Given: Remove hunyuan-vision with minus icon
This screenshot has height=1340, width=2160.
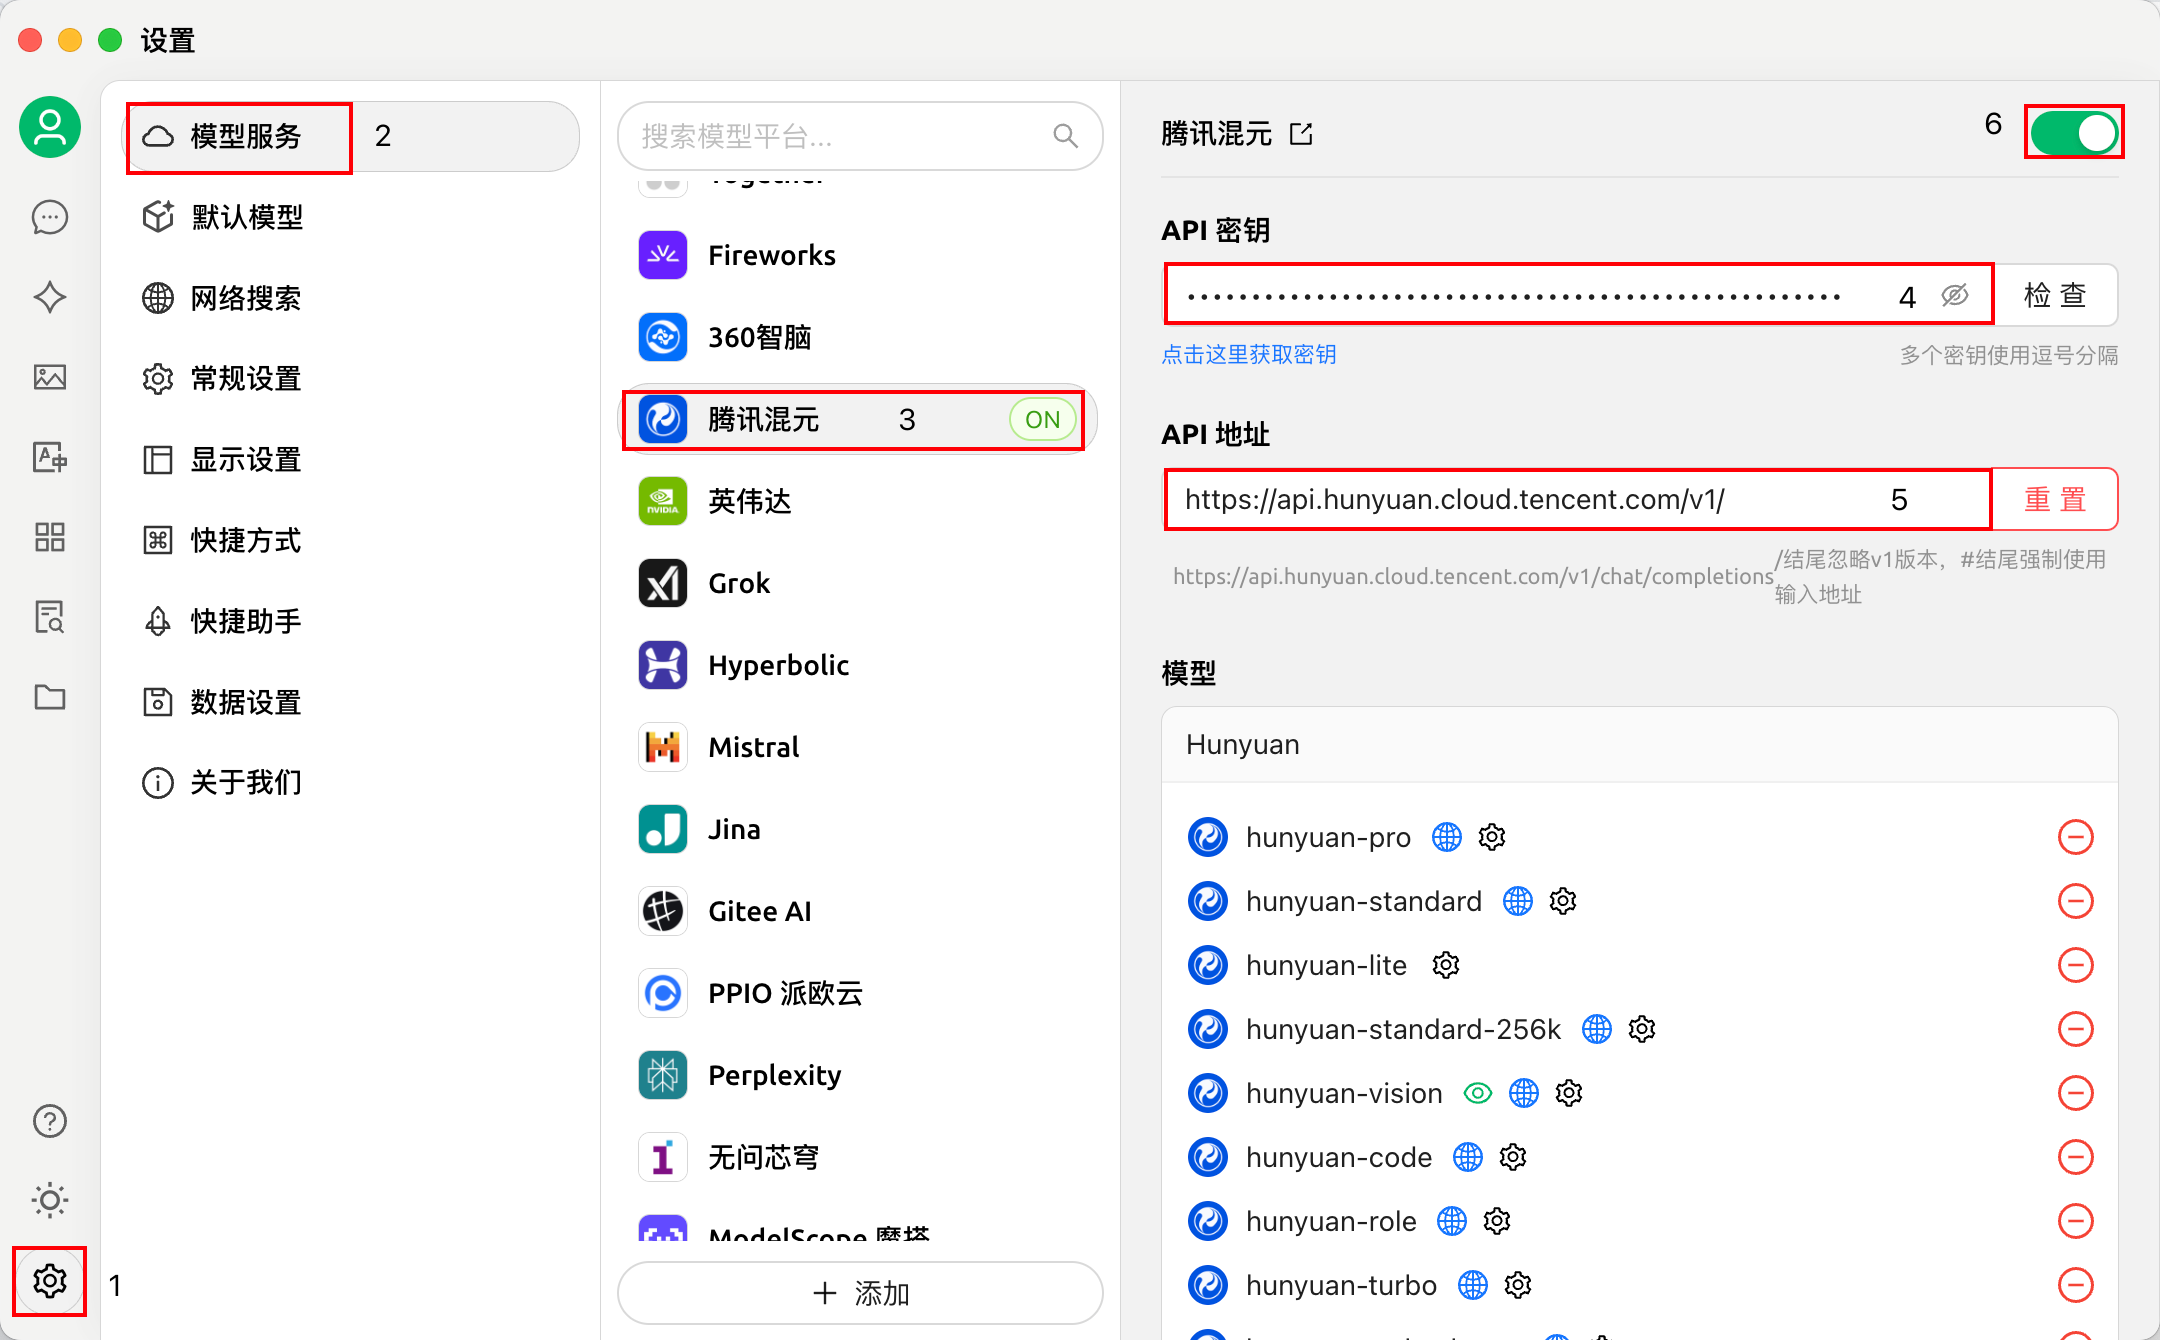Looking at the screenshot, I should (x=2076, y=1093).
